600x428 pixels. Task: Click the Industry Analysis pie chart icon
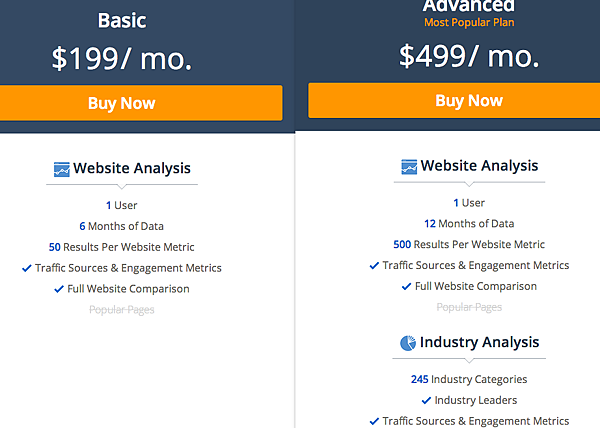click(x=408, y=343)
